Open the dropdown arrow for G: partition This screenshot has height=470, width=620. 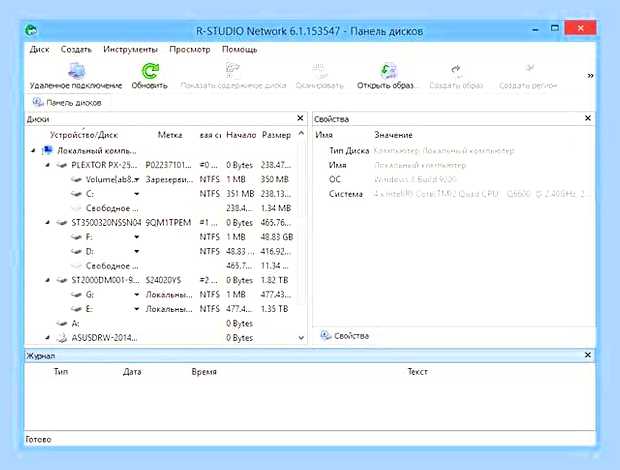click(136, 295)
